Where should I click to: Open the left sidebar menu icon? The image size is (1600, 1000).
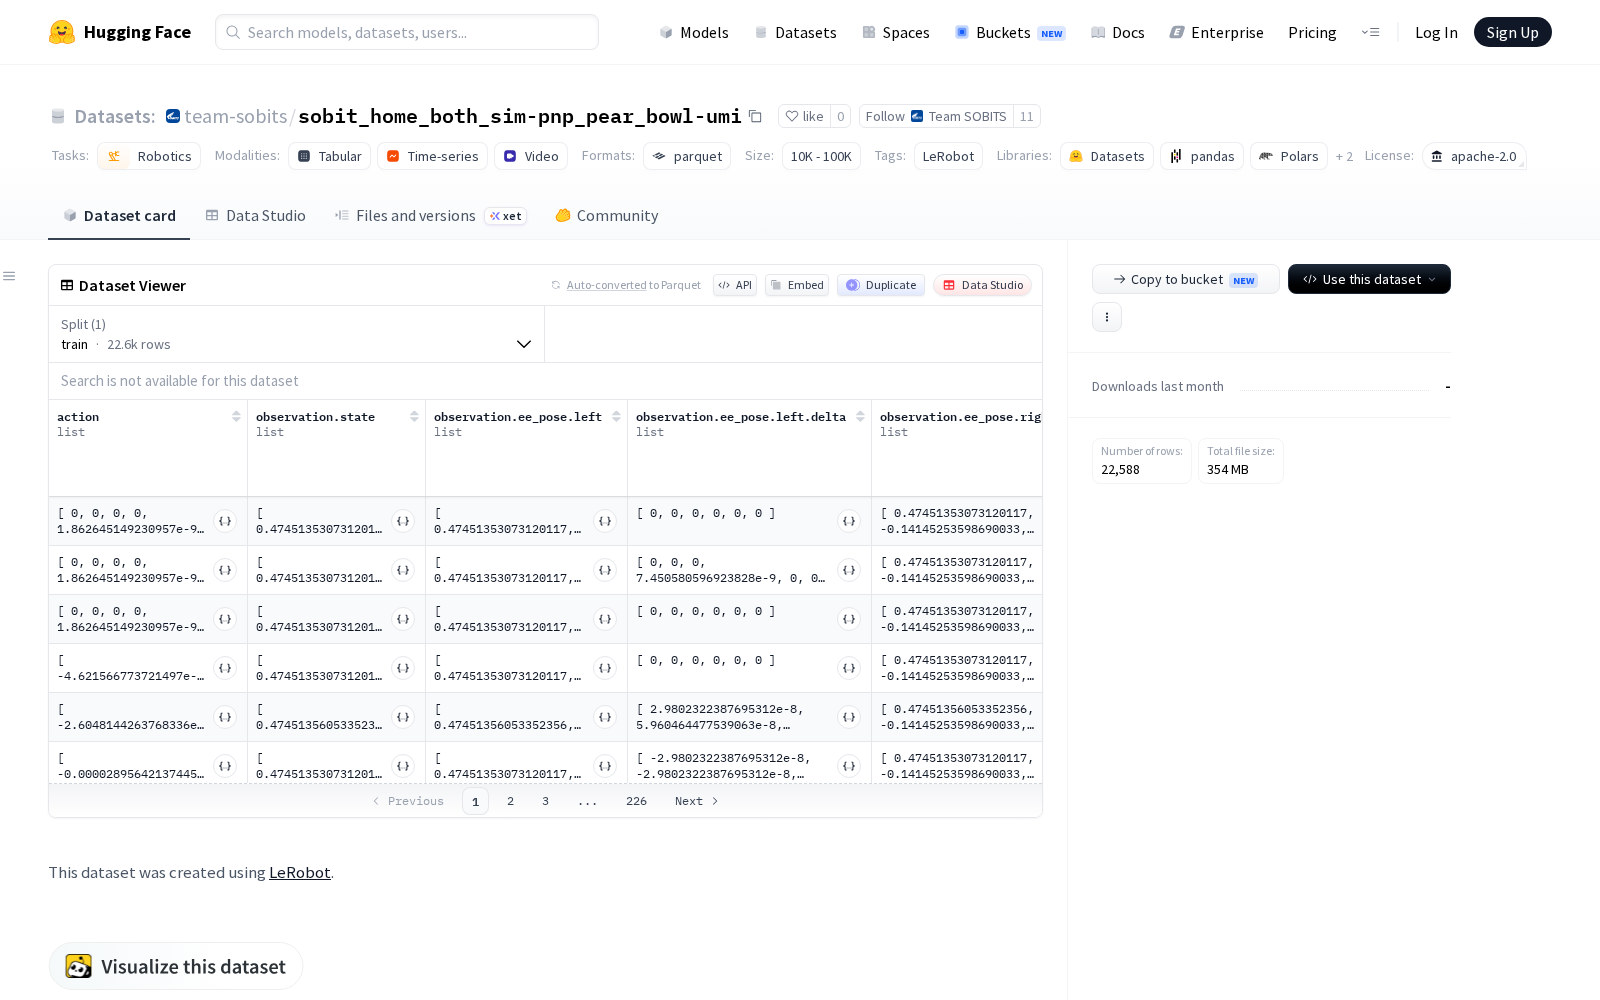[x=9, y=276]
